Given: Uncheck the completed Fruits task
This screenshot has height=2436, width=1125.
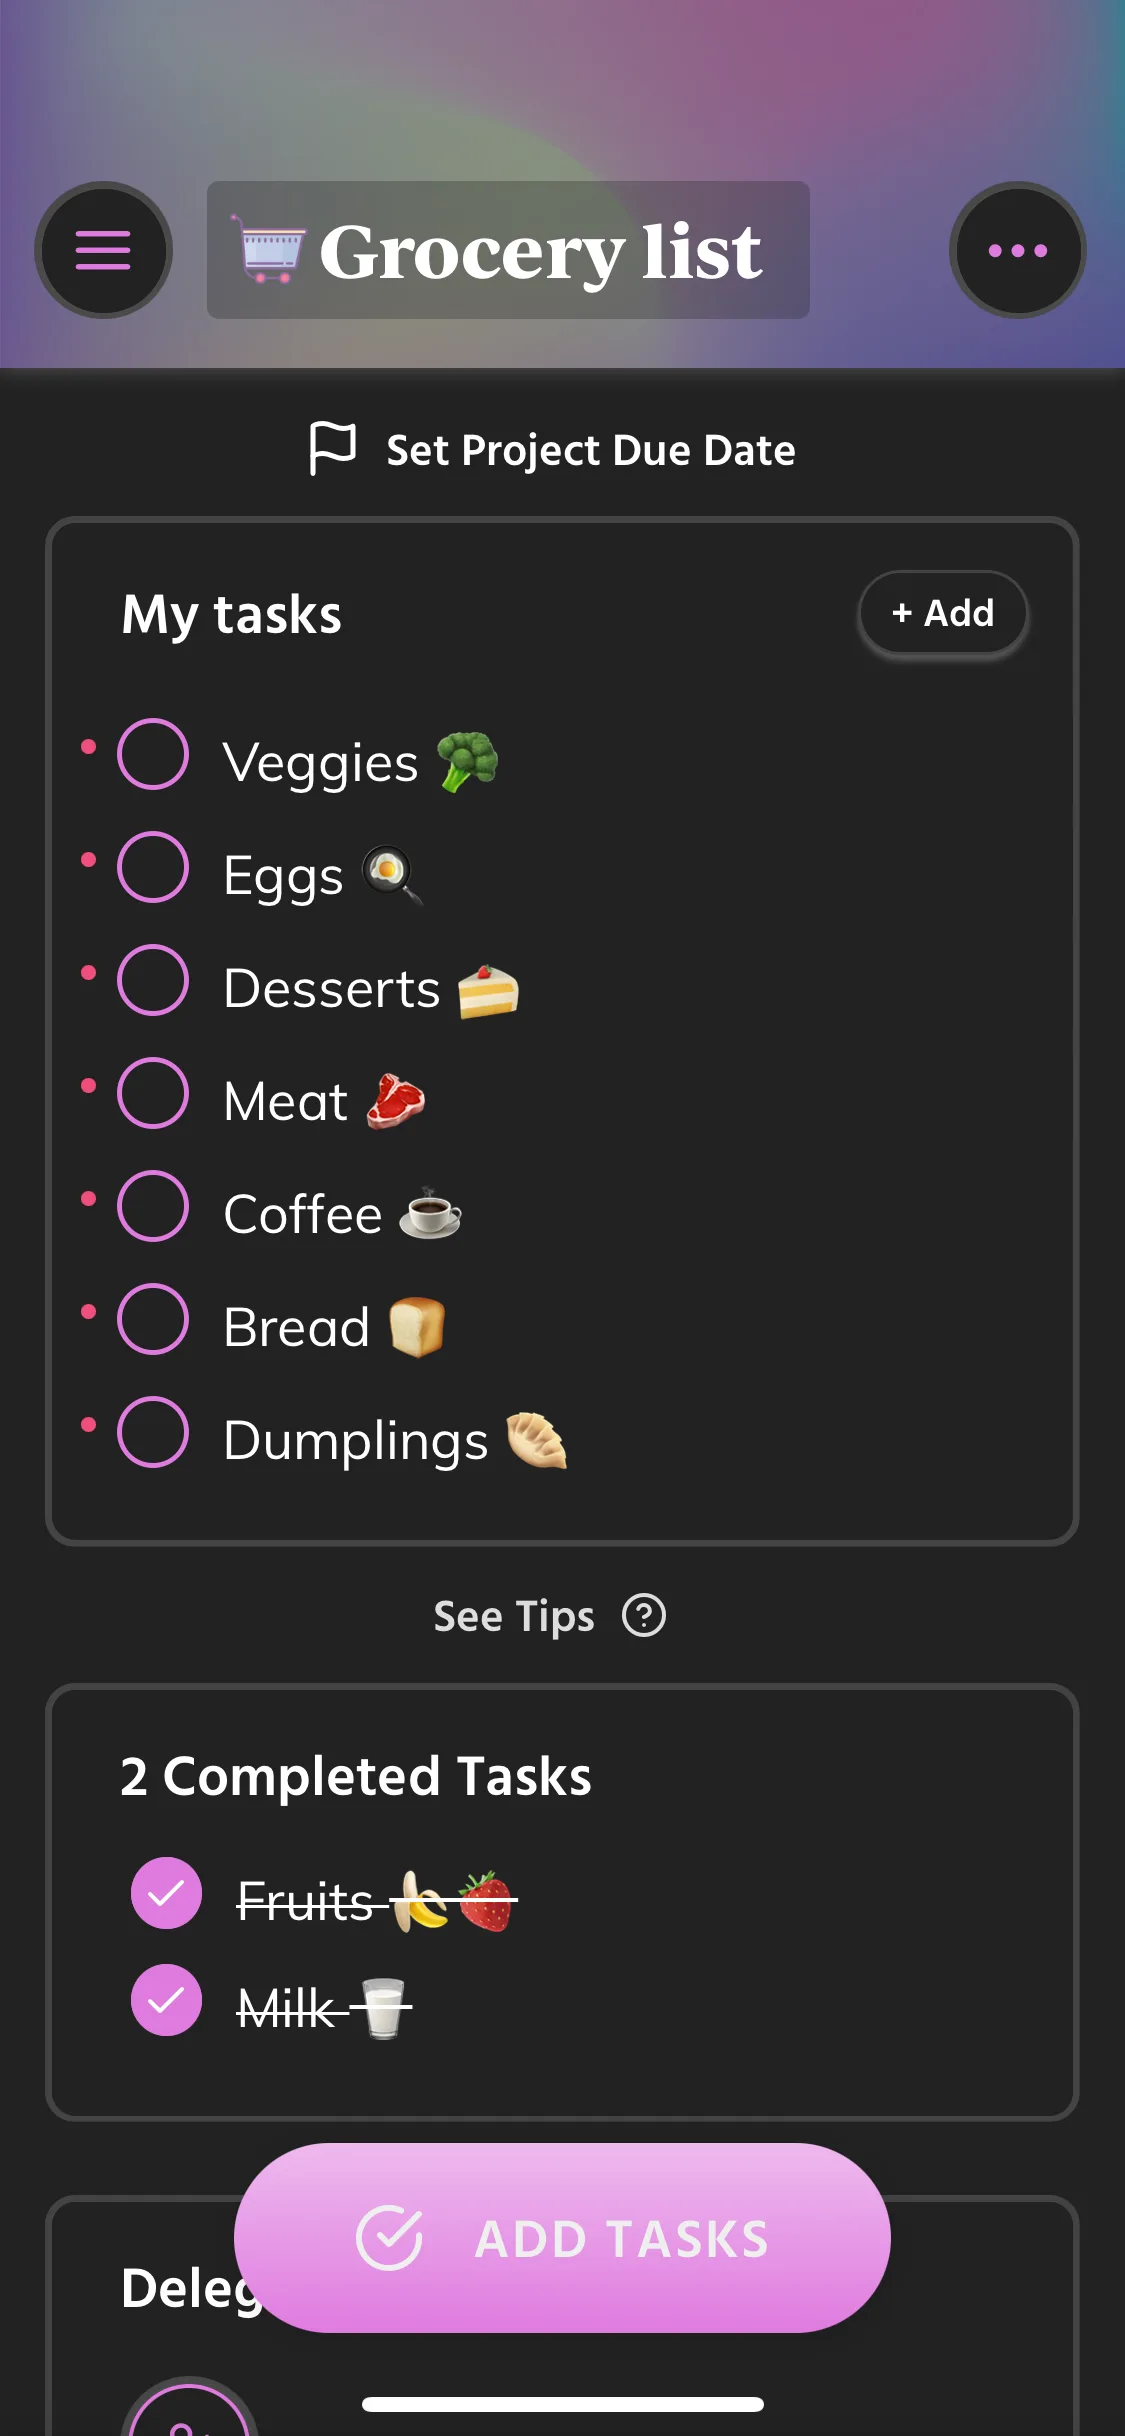Looking at the screenshot, I should tap(166, 1893).
